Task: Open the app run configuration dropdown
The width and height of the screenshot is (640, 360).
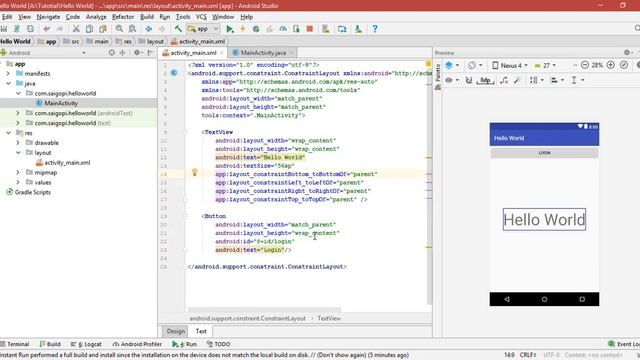Action: (203, 29)
